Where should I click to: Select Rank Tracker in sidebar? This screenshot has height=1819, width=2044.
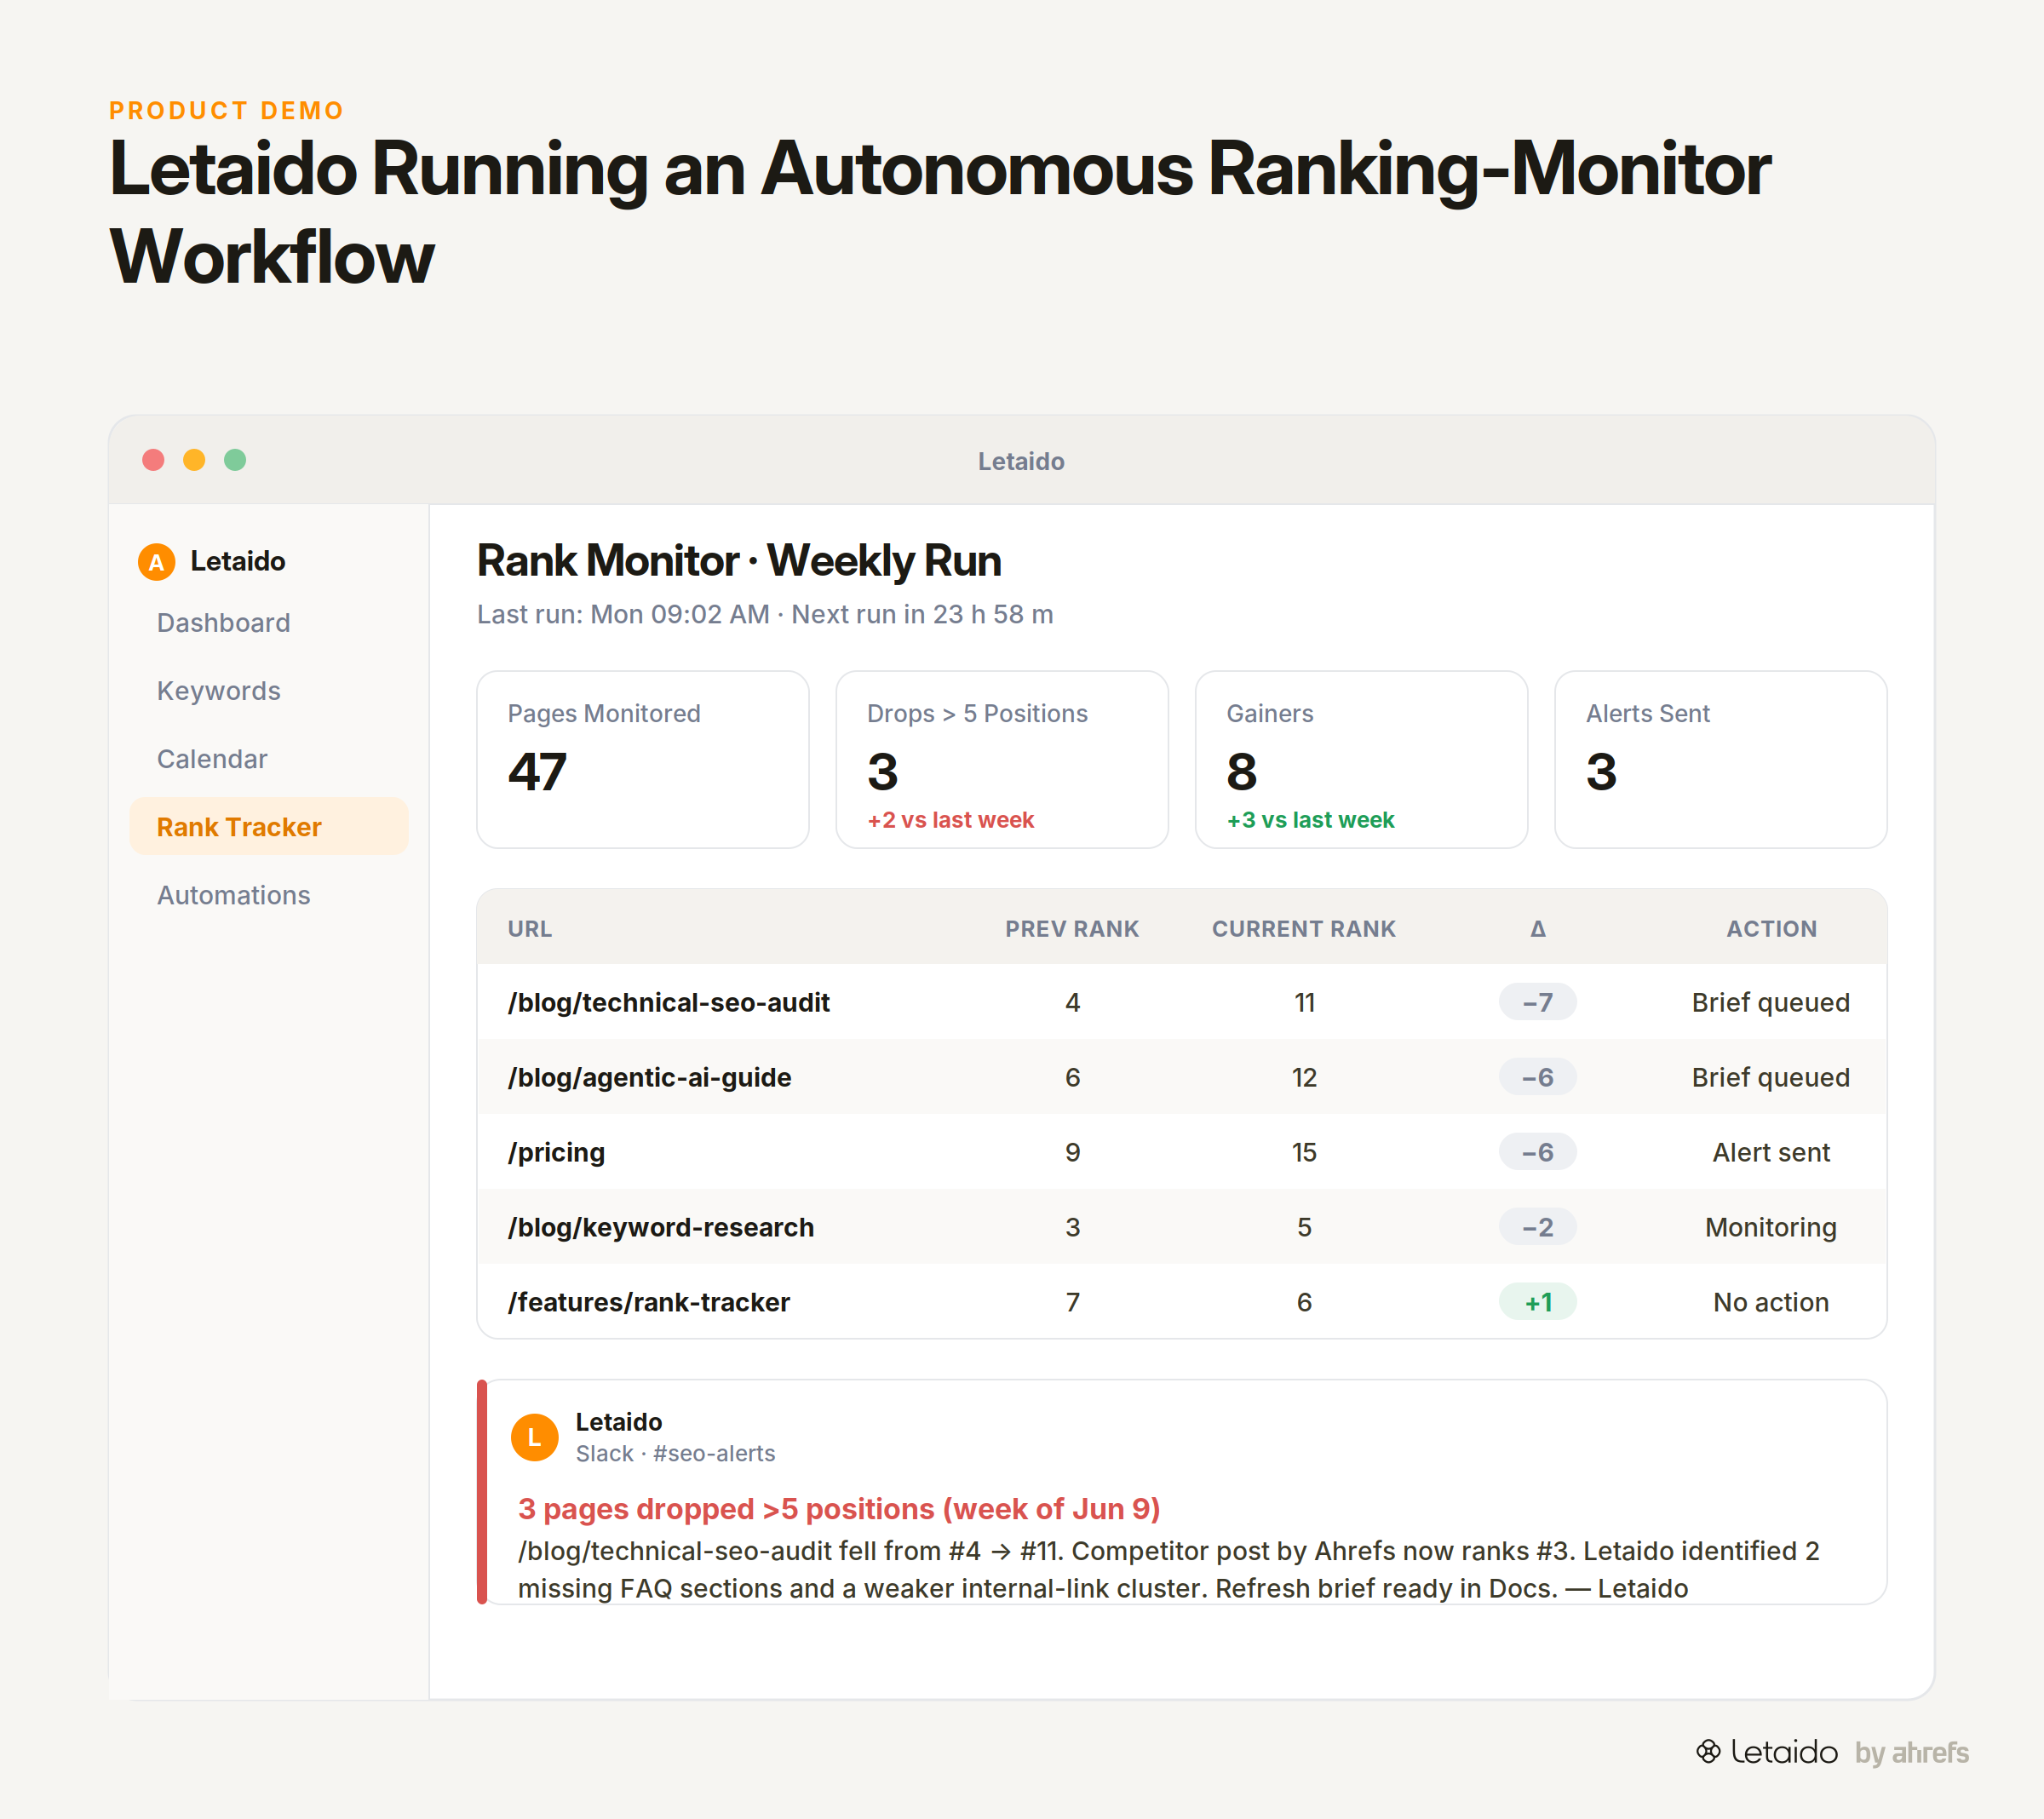[269, 827]
